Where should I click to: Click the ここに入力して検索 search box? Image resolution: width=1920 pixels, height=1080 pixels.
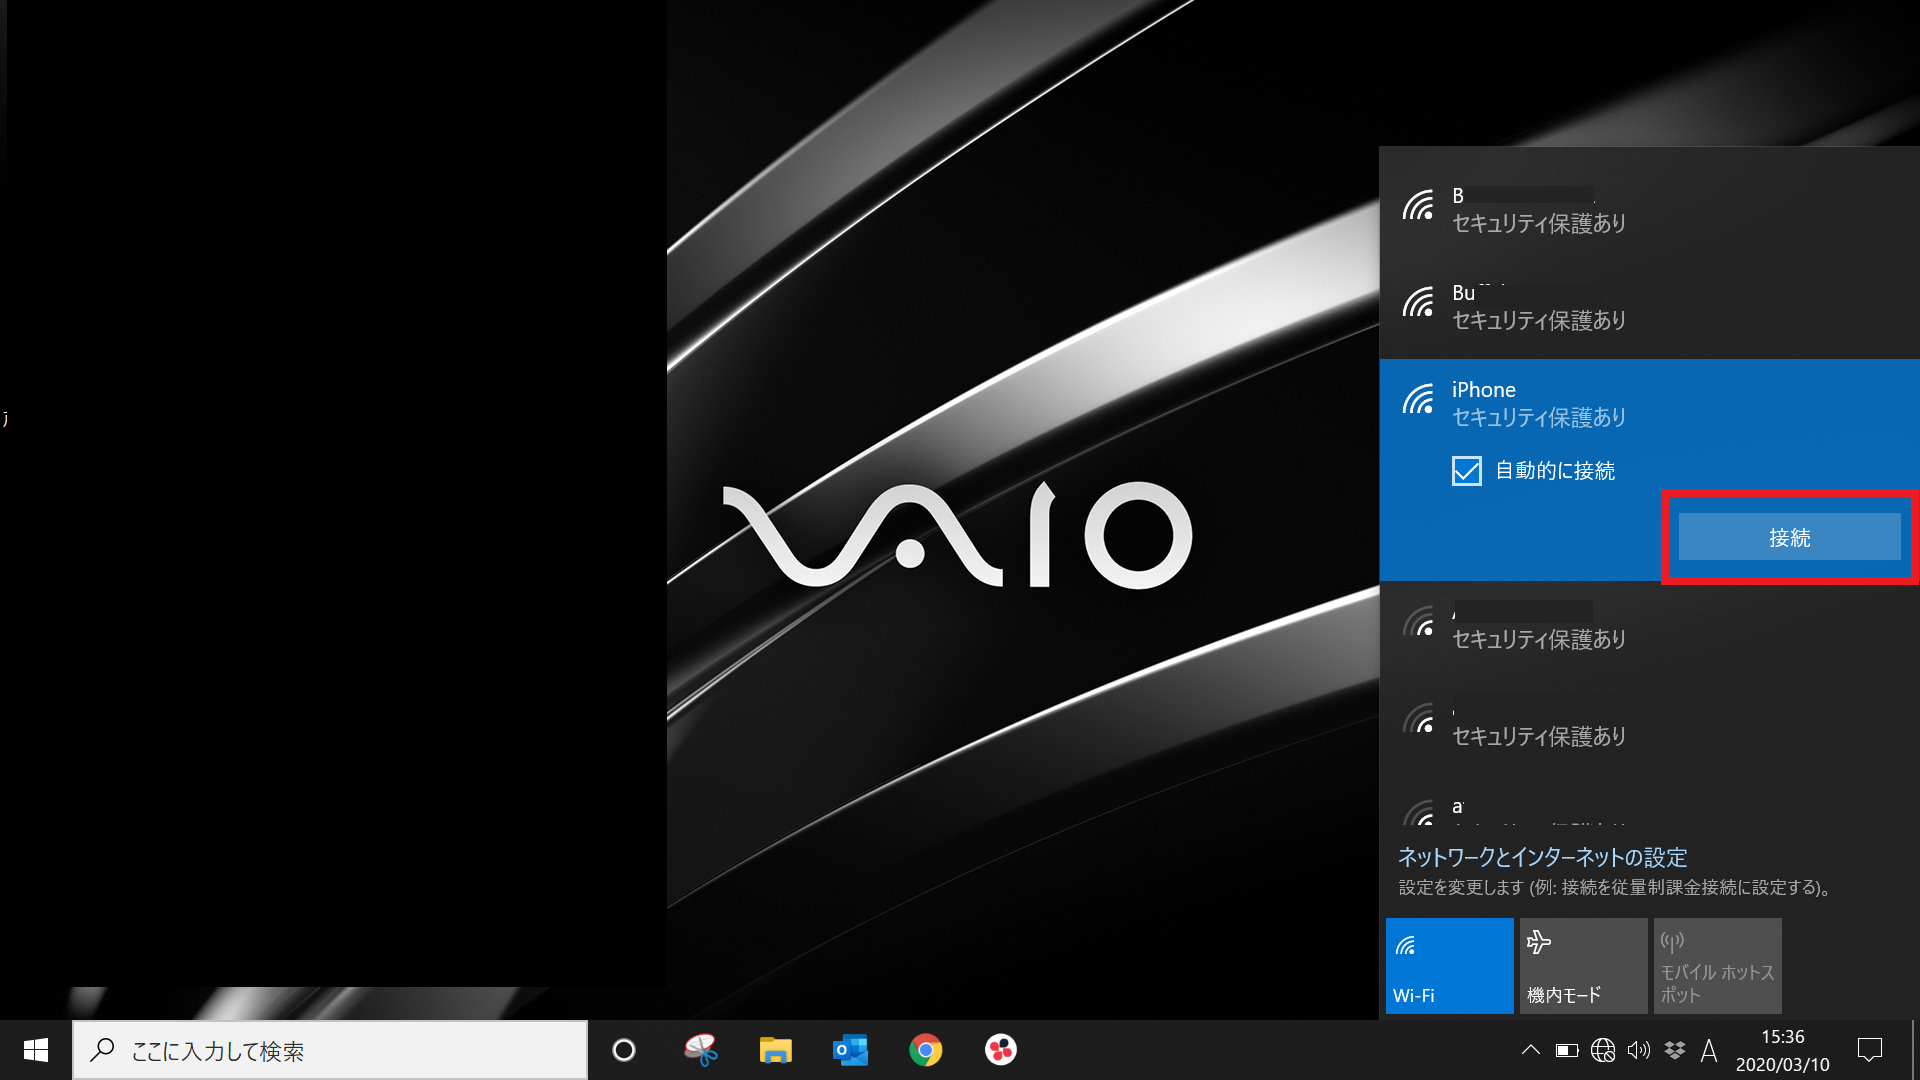point(330,1050)
